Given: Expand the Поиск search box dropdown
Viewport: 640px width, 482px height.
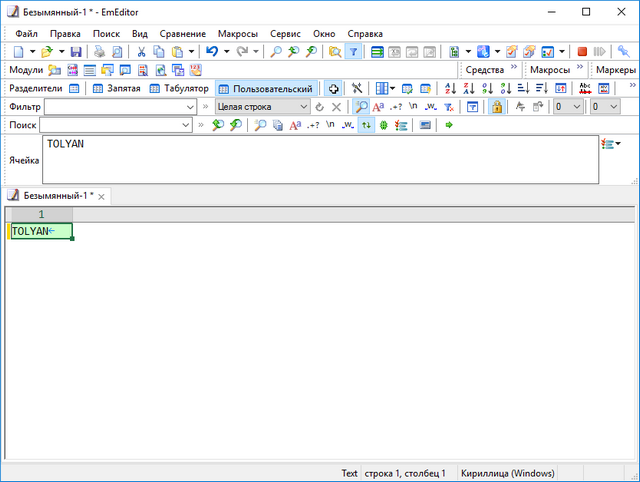Looking at the screenshot, I should tap(186, 125).
